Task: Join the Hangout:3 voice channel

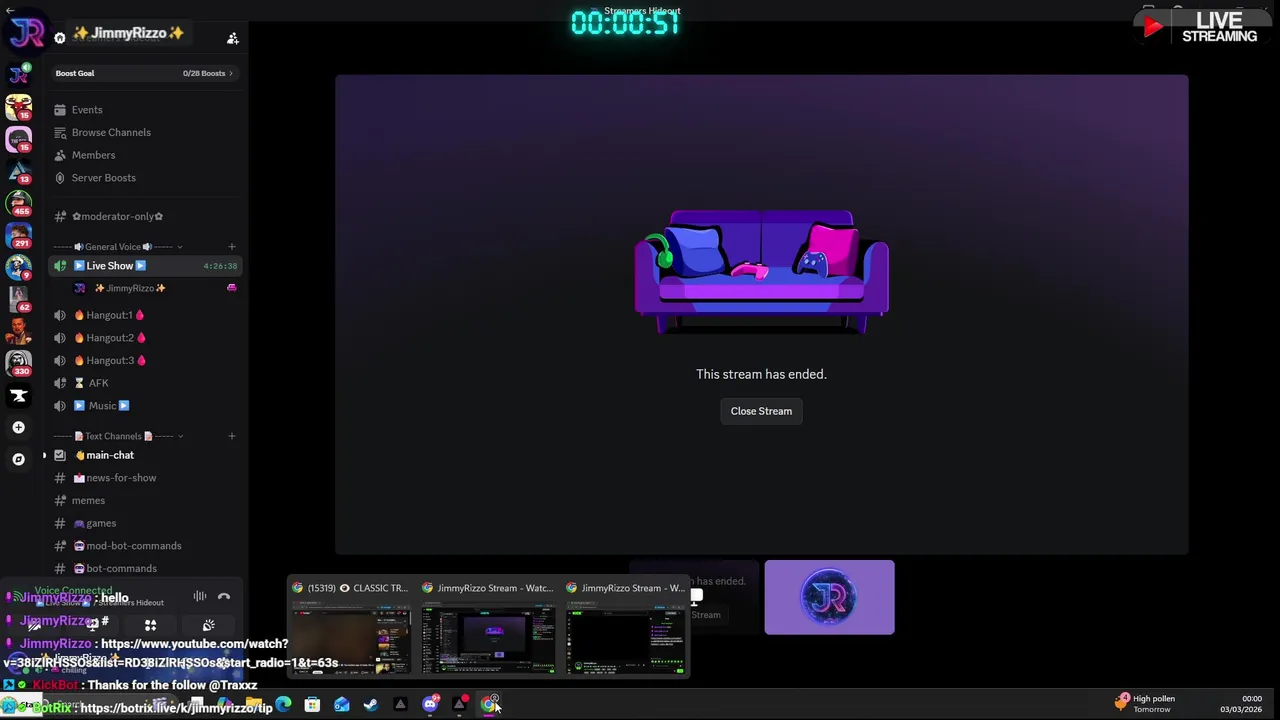Action: click(x=144, y=360)
